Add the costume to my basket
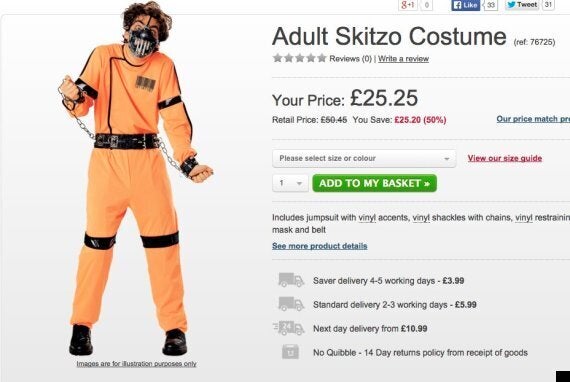The width and height of the screenshot is (570, 382). (374, 183)
